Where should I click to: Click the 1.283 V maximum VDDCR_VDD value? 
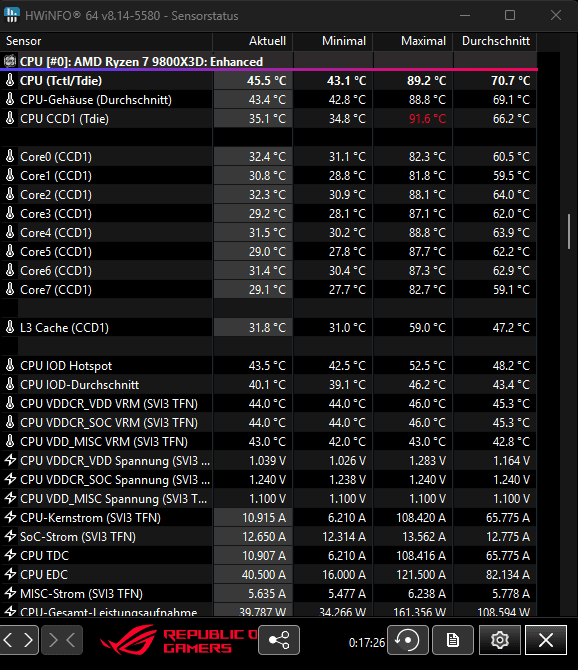click(x=427, y=461)
